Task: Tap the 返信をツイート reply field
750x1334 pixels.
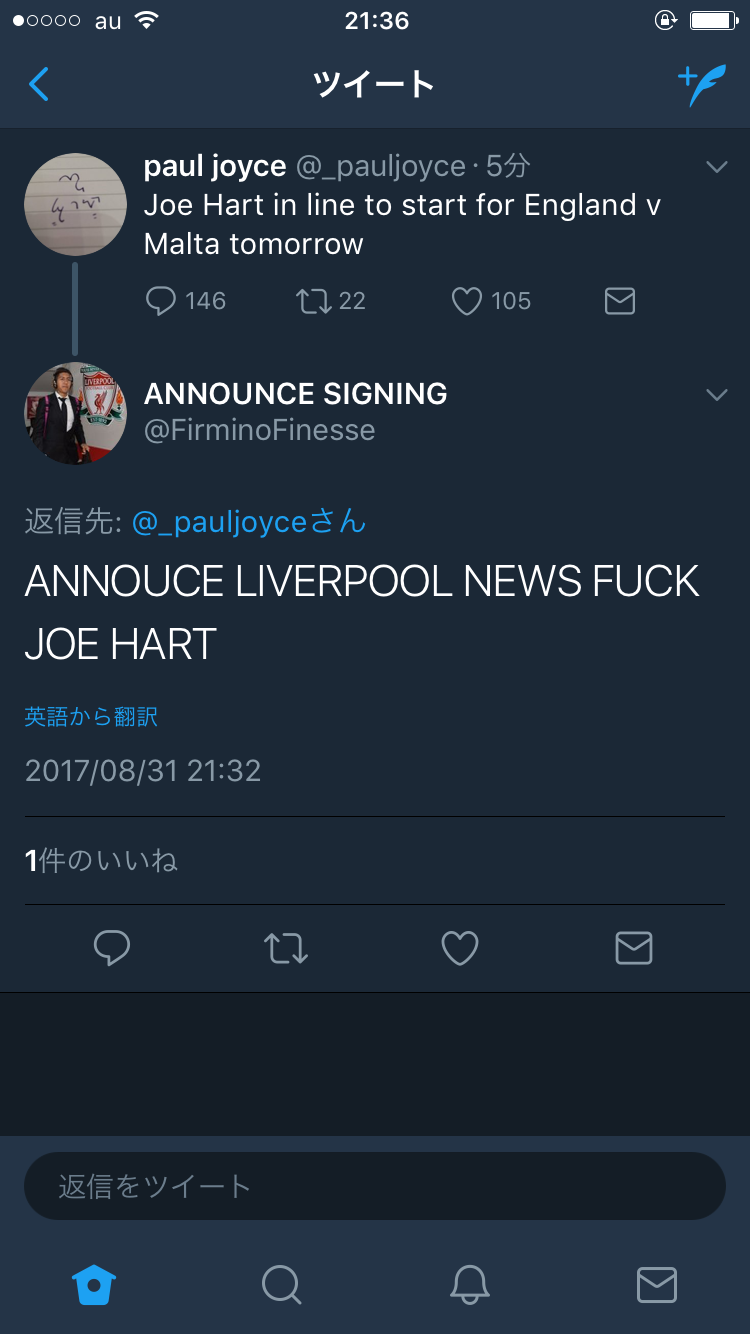Action: (375, 1186)
